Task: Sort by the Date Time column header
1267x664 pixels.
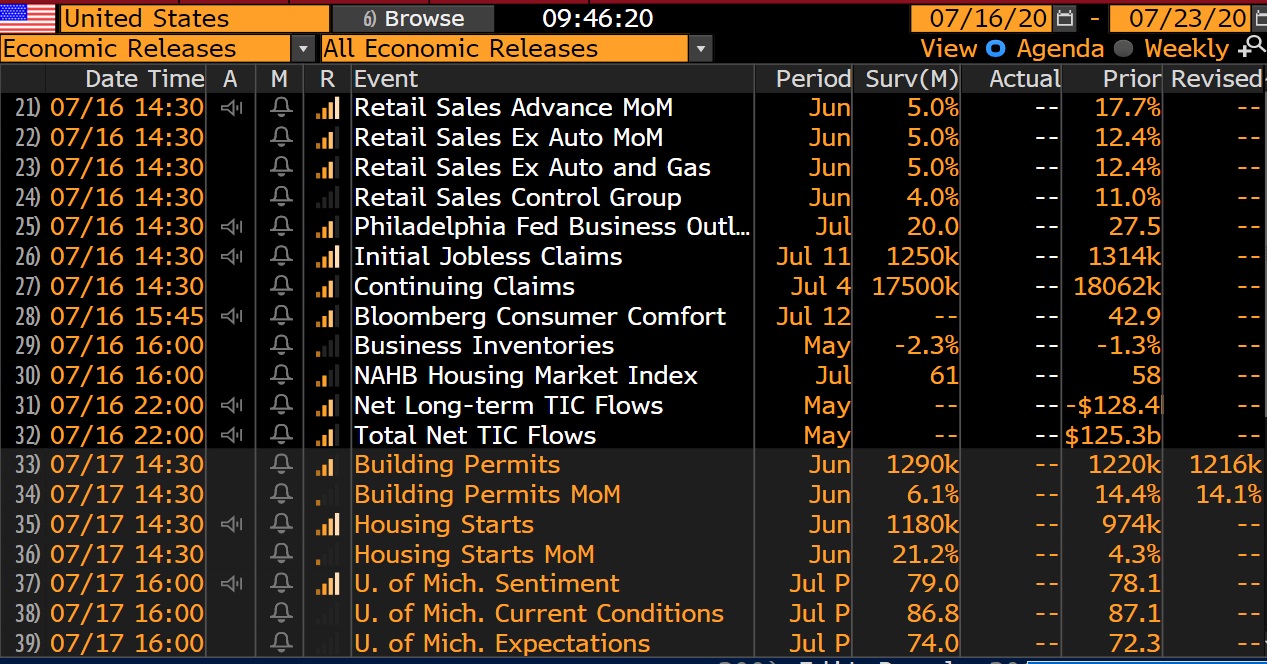Action: [144, 79]
